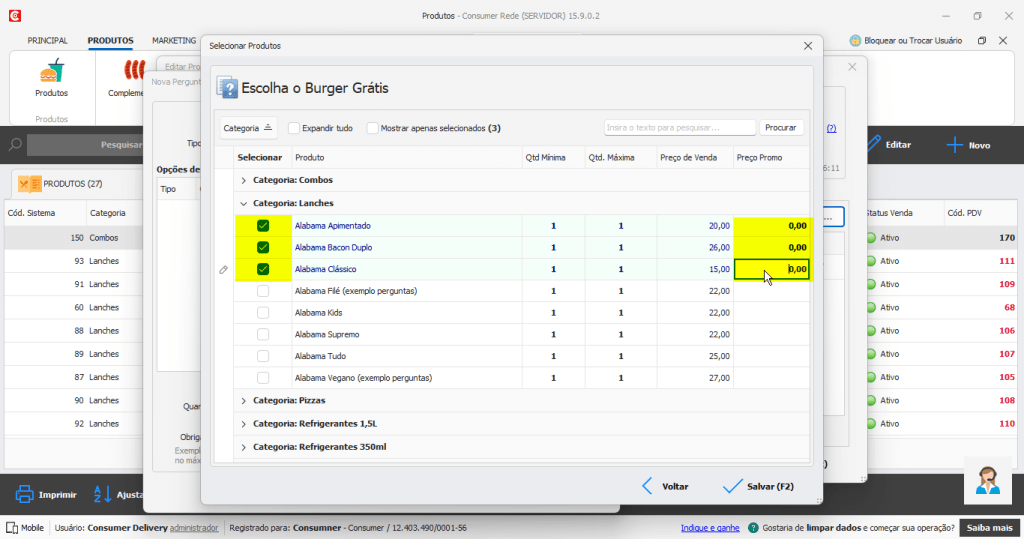Collapse Categoria: Lanches group
The height and width of the screenshot is (539, 1024).
point(244,204)
